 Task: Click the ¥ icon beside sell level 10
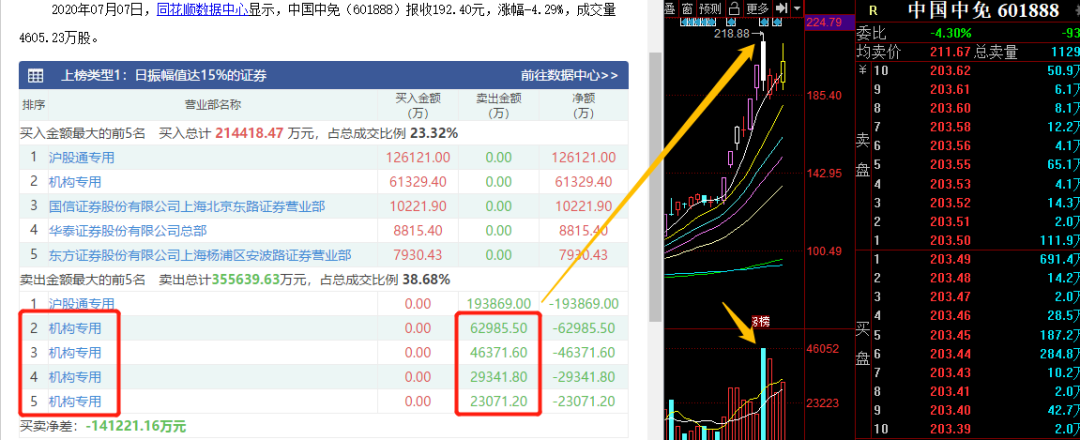[x=862, y=70]
